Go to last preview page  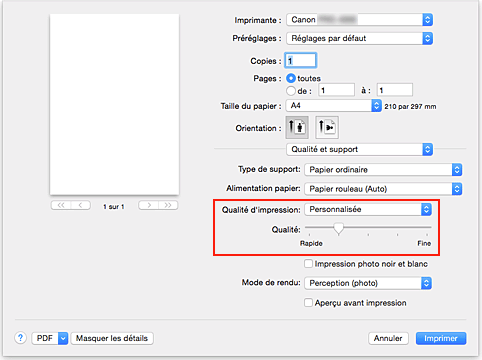168,205
